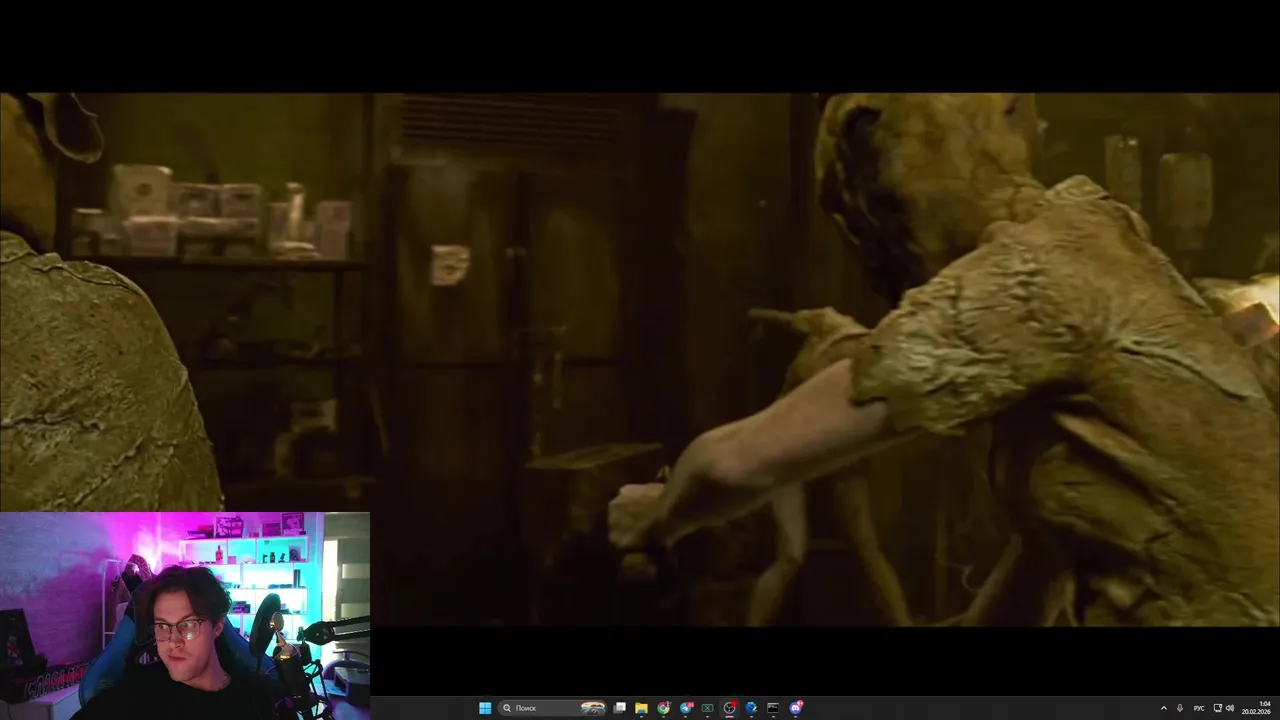Image resolution: width=1280 pixels, height=720 pixels.
Task: Click the microphone icon in system tray
Action: [x=1180, y=708]
